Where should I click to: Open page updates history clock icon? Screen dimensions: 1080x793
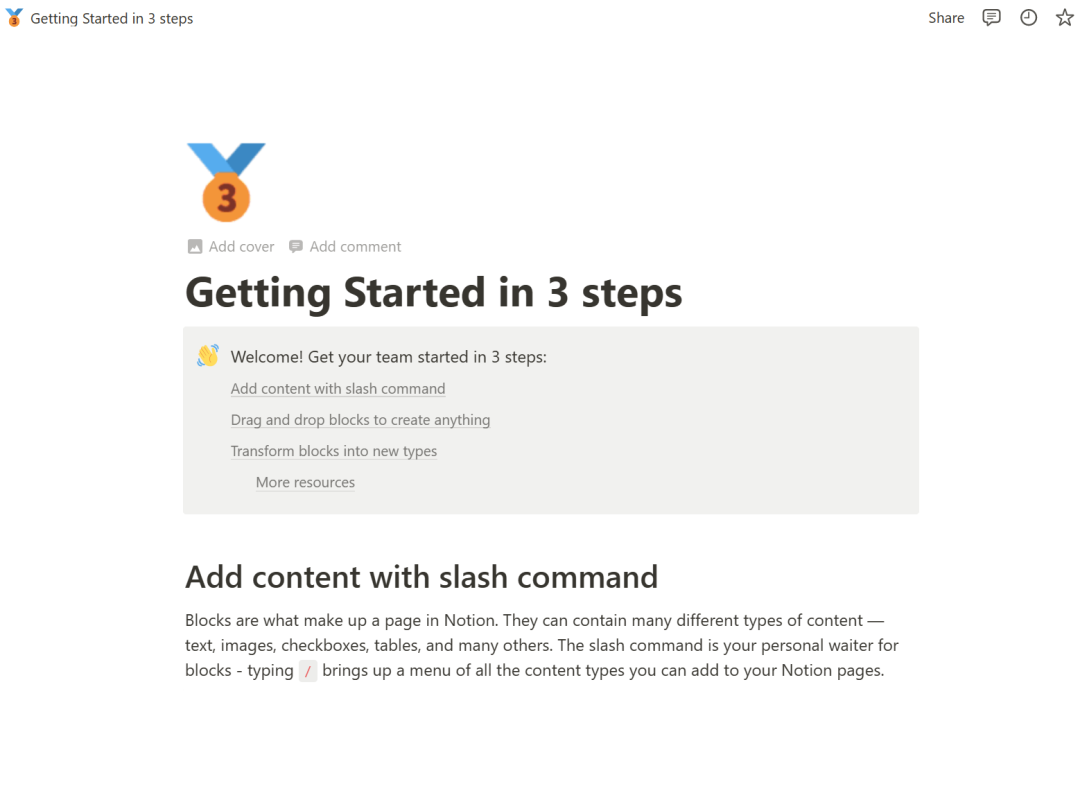(1028, 18)
